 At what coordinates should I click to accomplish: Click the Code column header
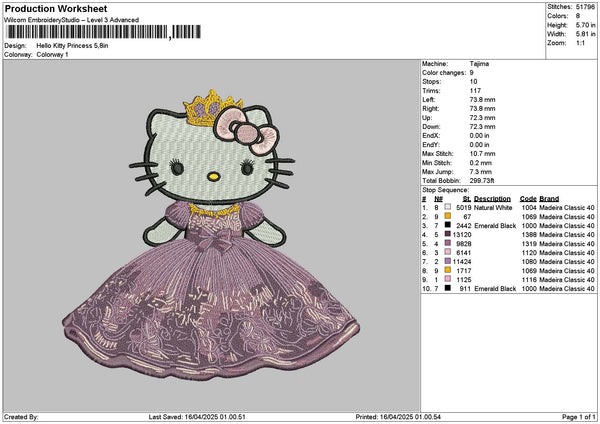[x=528, y=199]
